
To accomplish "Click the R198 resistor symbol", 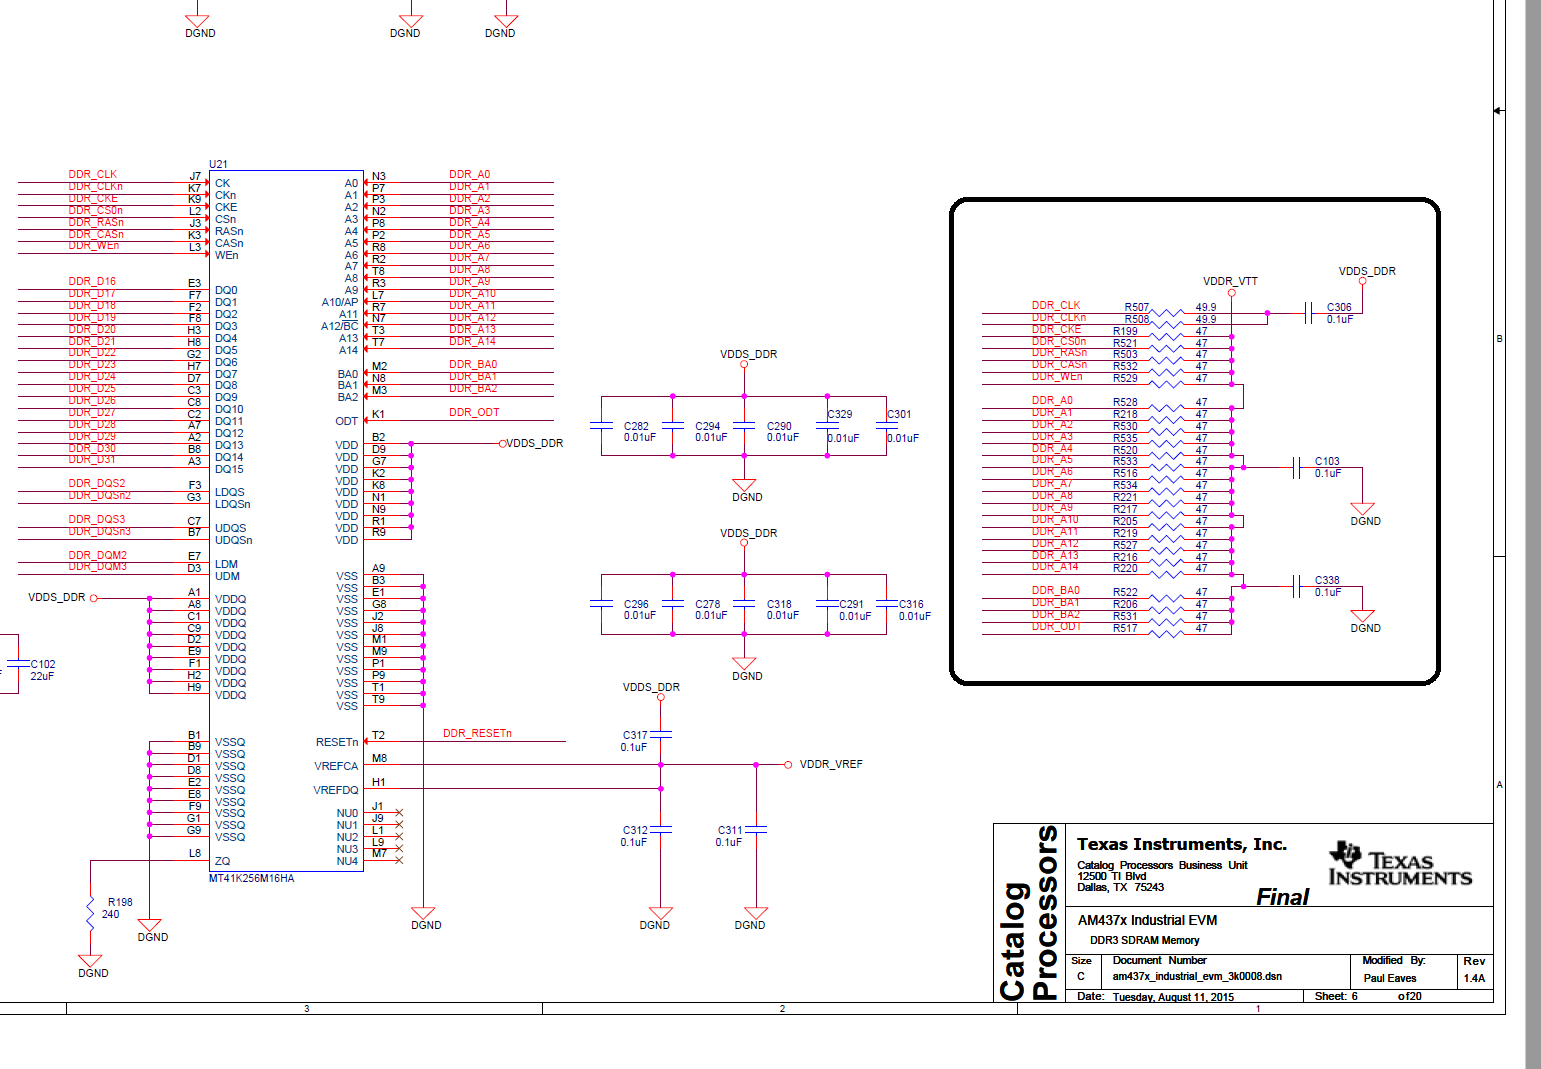I will point(90,914).
